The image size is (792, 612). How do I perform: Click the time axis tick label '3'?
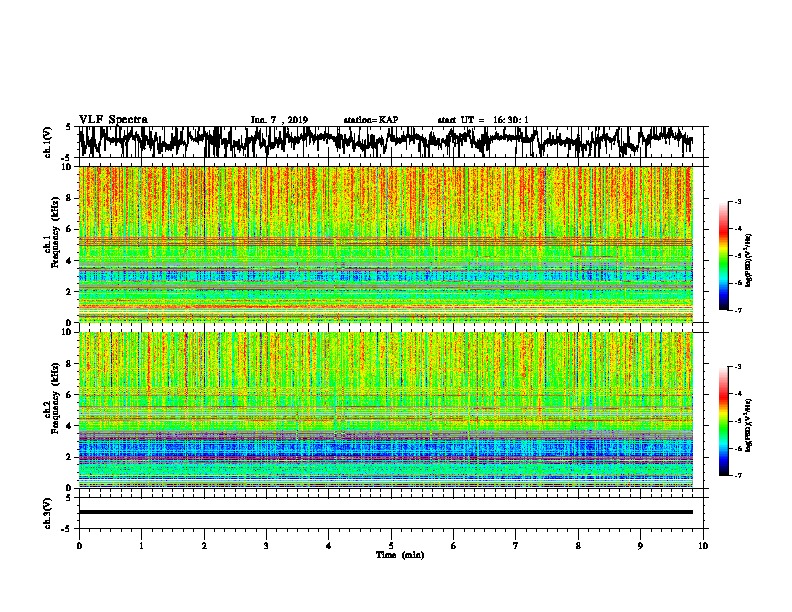pyautogui.click(x=266, y=546)
